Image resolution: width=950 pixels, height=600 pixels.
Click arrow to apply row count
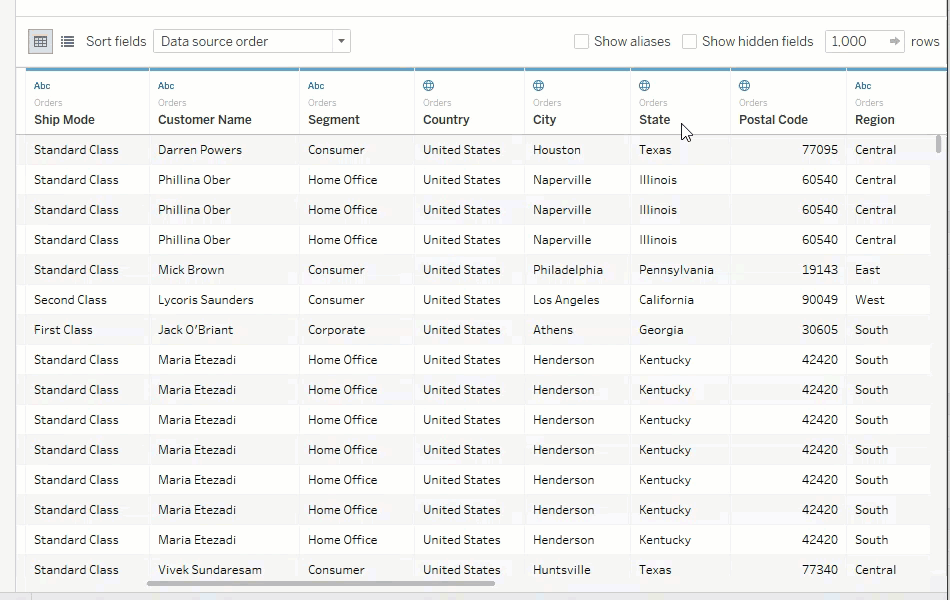point(894,41)
